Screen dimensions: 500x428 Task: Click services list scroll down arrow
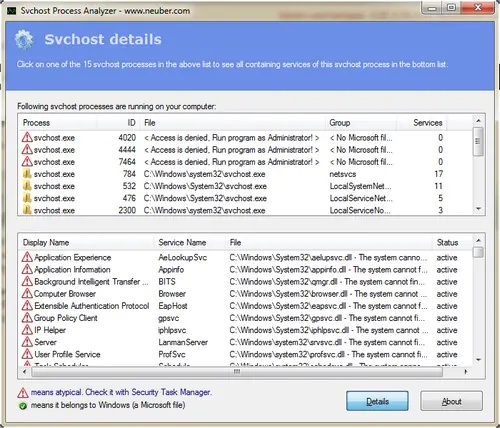pos(478,360)
